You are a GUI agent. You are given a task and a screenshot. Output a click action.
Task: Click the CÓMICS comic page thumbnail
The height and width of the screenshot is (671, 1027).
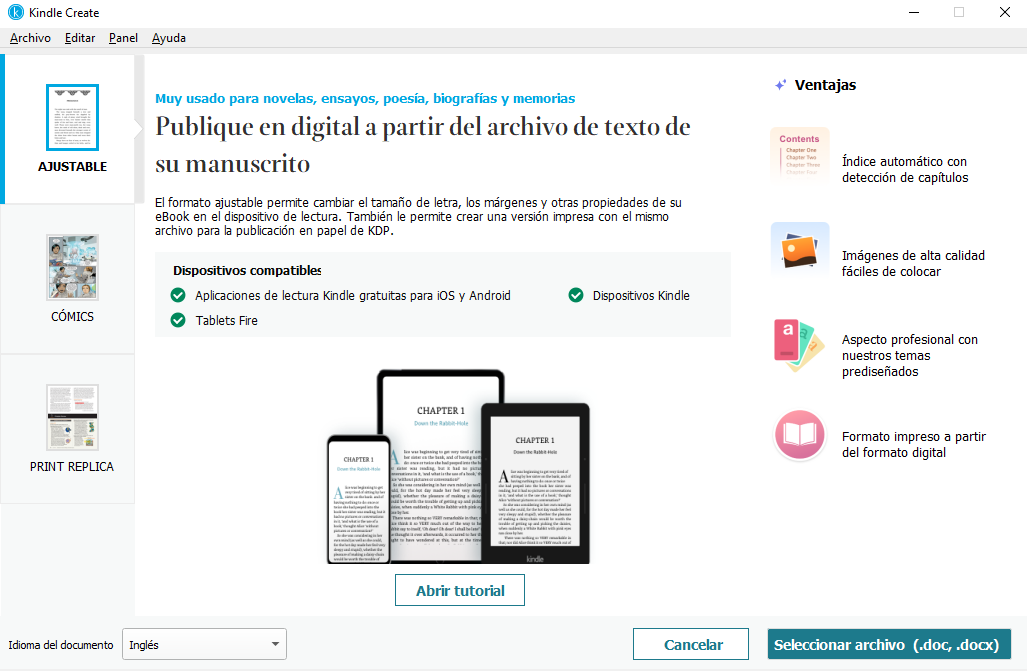[72, 267]
